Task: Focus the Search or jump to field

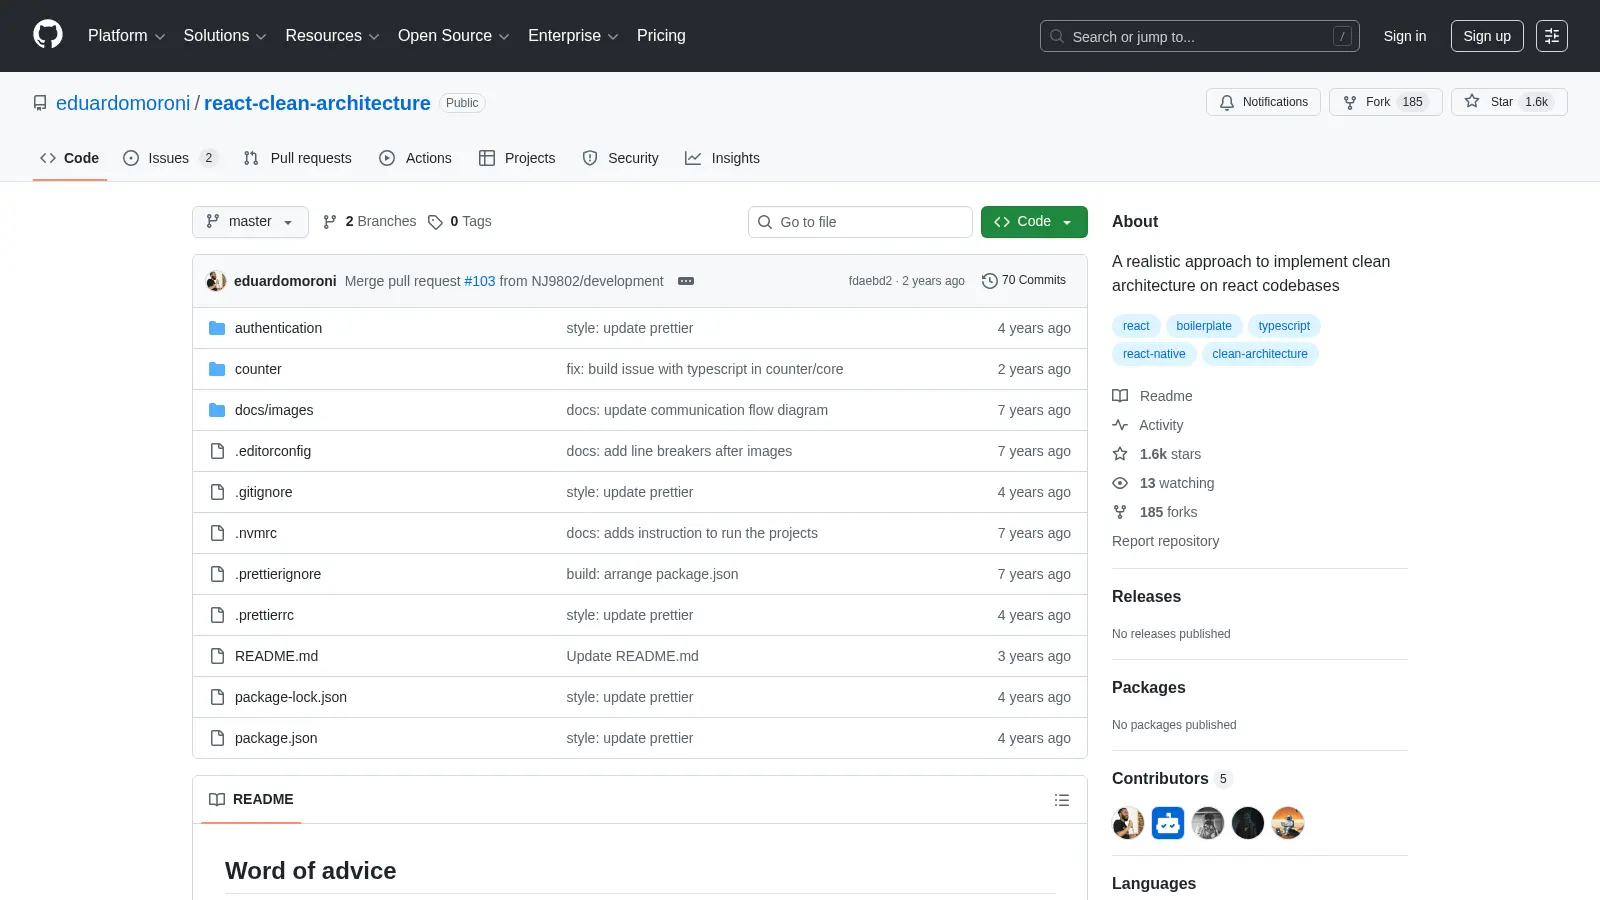Action: click(x=1200, y=36)
